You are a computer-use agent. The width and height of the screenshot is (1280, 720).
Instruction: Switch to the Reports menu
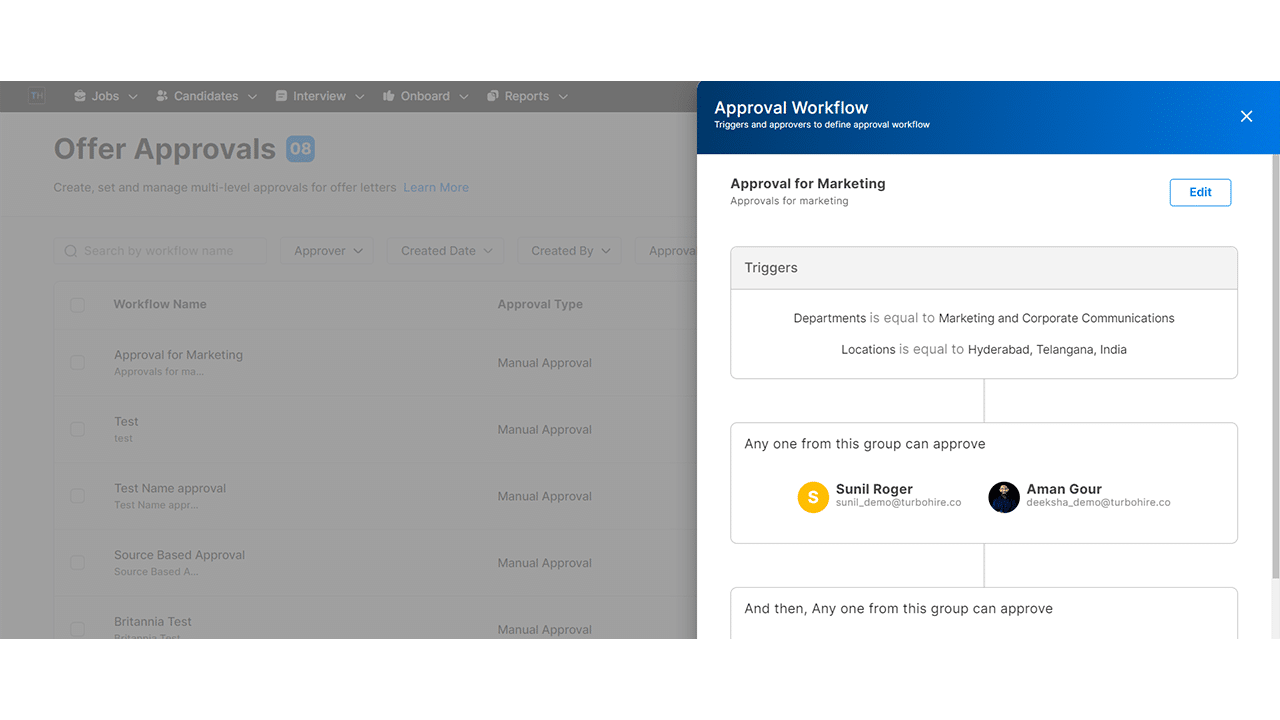click(527, 95)
